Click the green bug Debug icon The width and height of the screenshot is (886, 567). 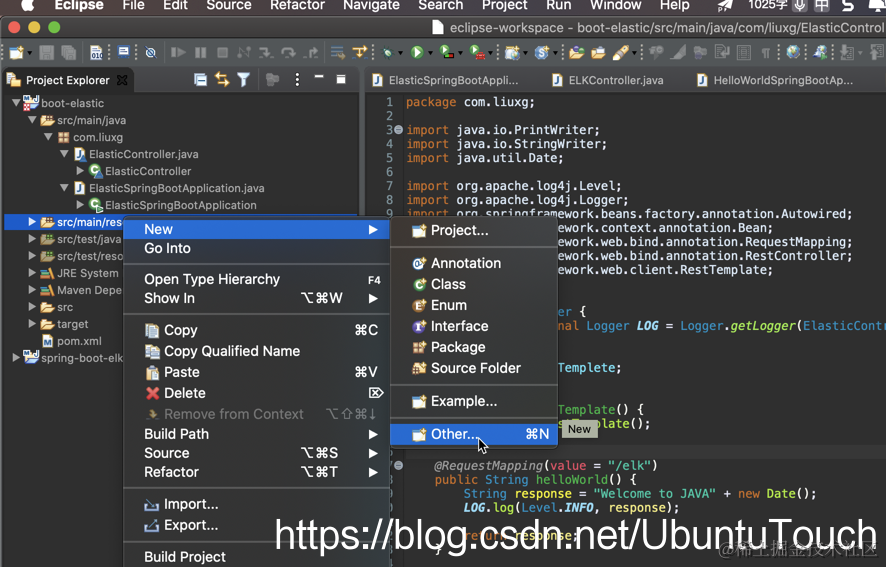coord(388,53)
